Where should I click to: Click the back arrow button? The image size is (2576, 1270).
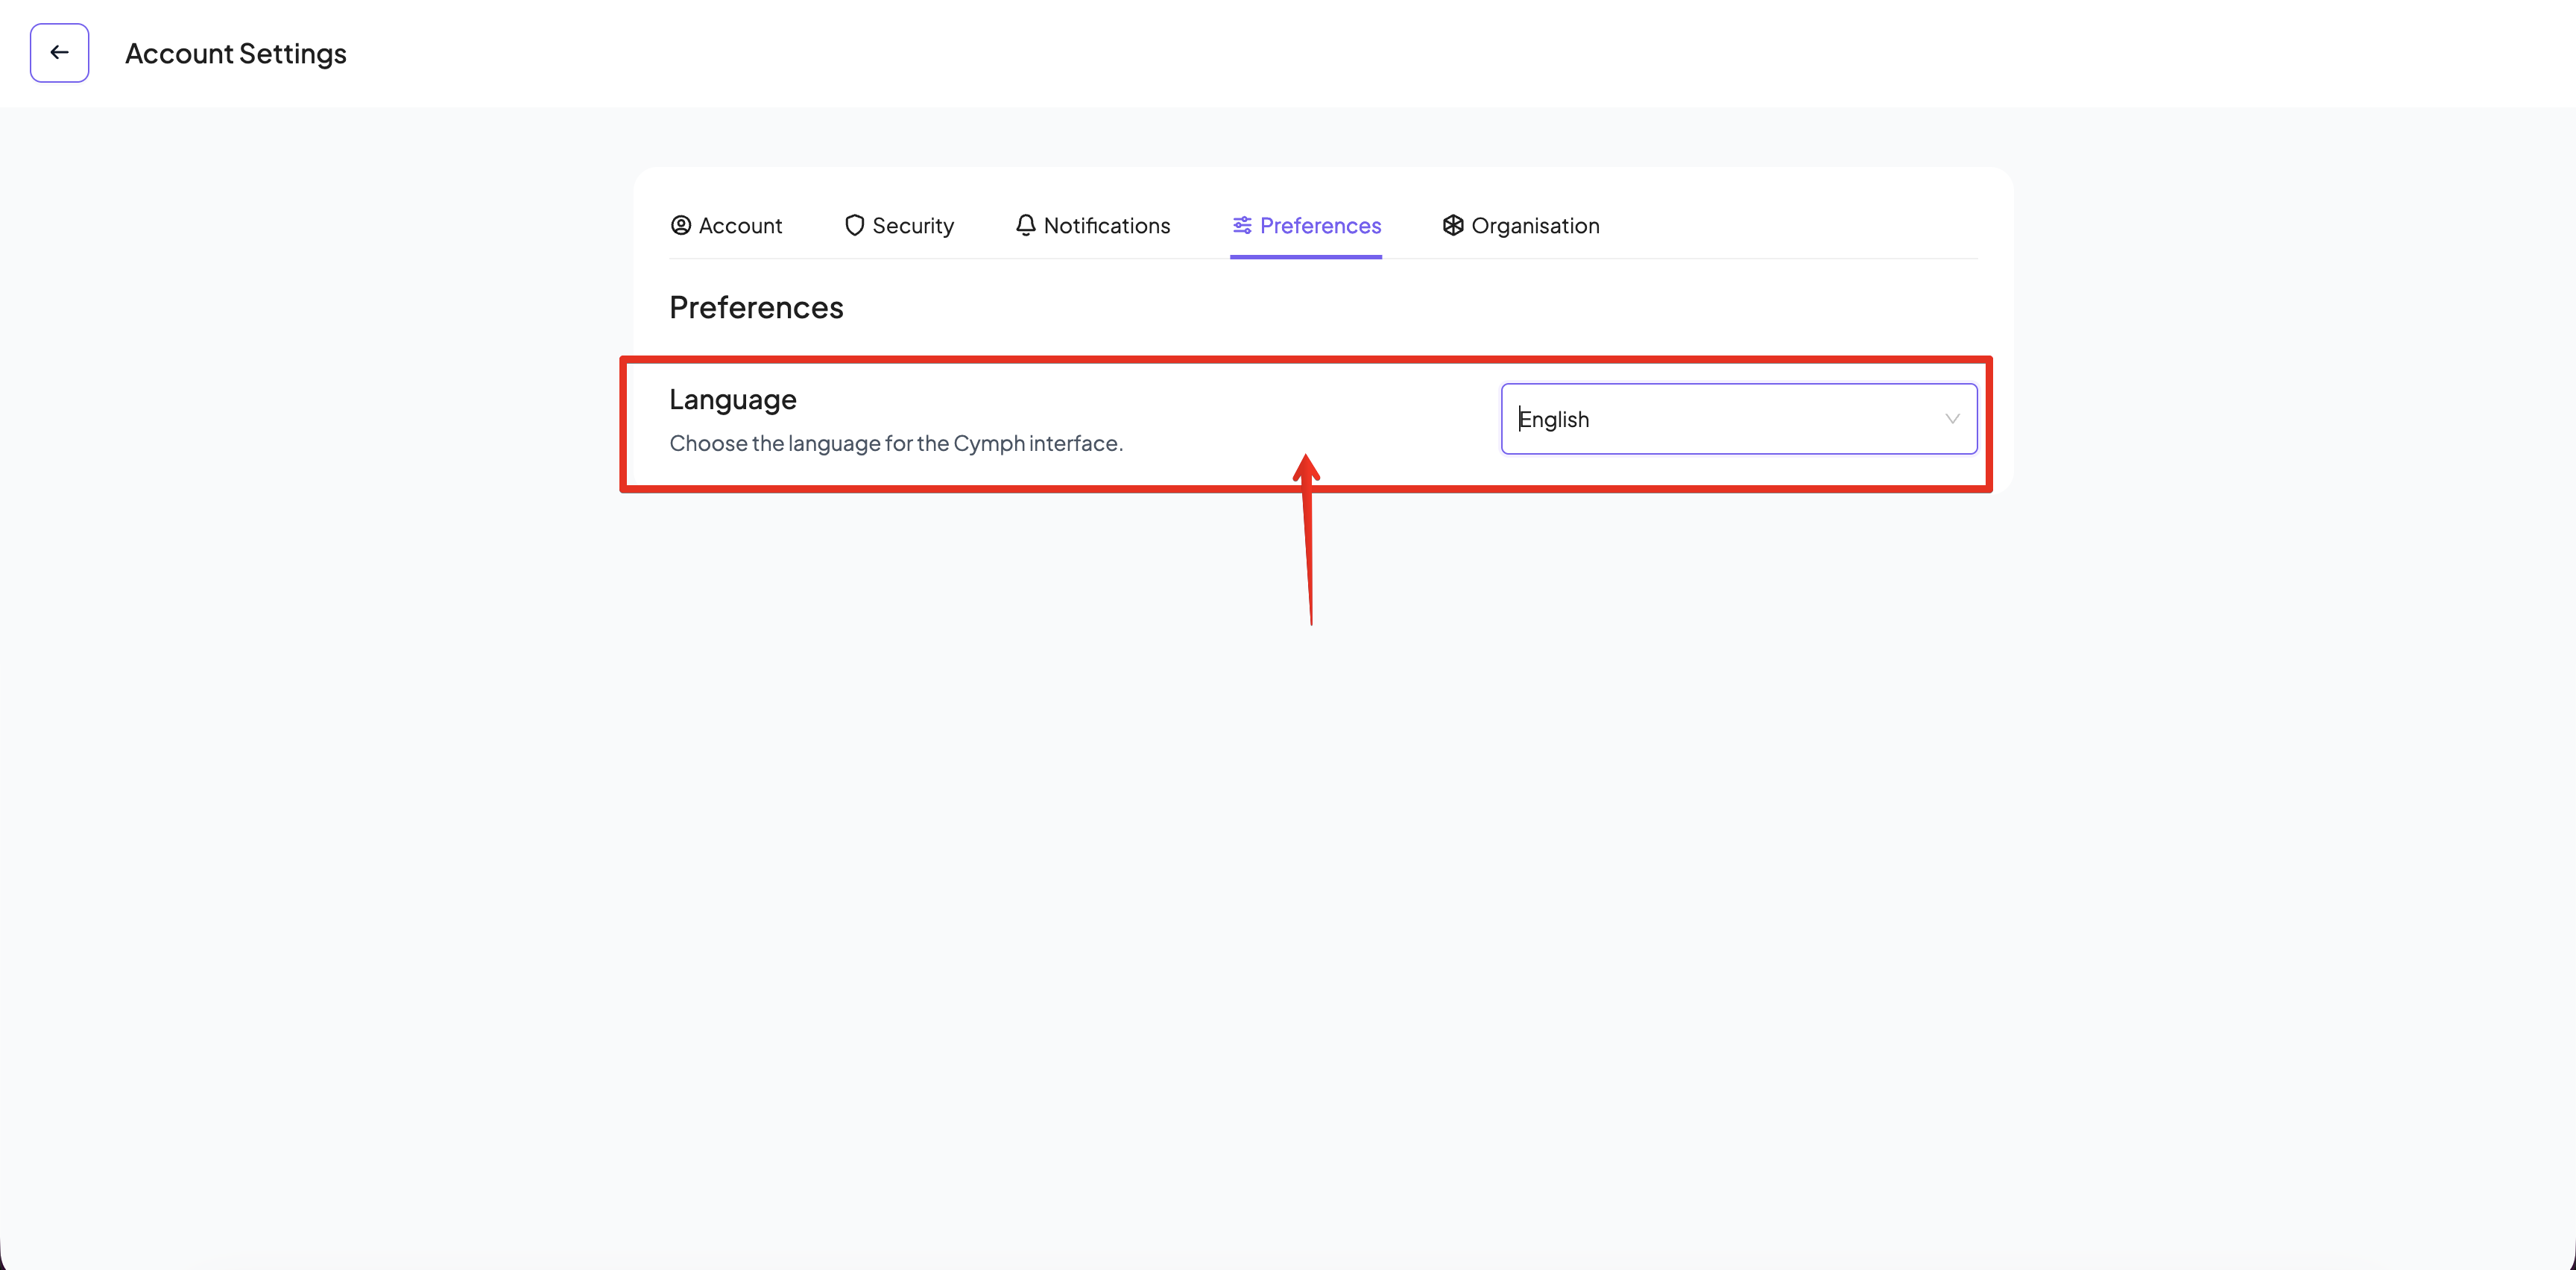59,53
